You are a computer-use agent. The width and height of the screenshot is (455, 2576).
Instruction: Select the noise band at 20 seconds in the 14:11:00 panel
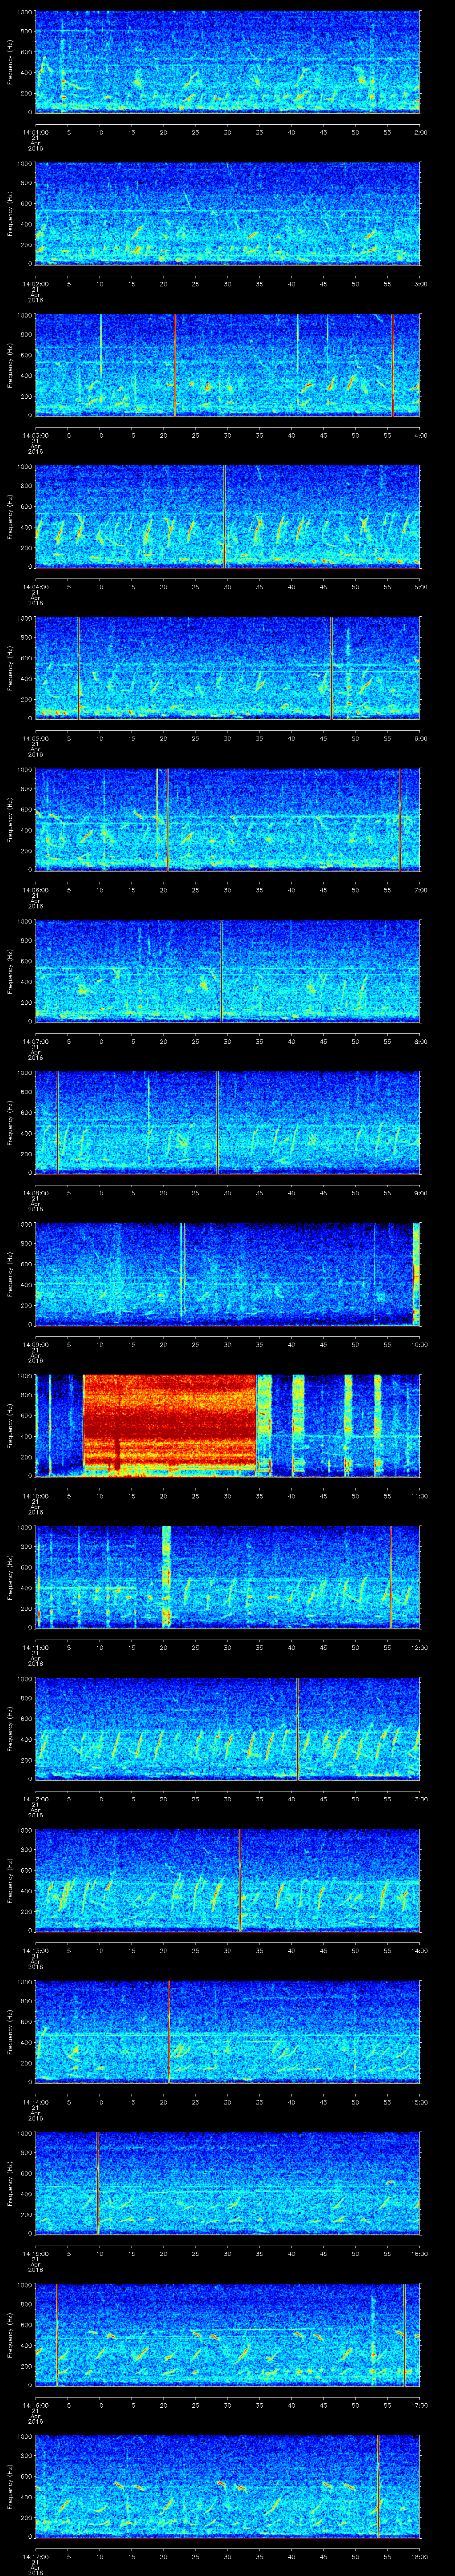pyautogui.click(x=166, y=1578)
